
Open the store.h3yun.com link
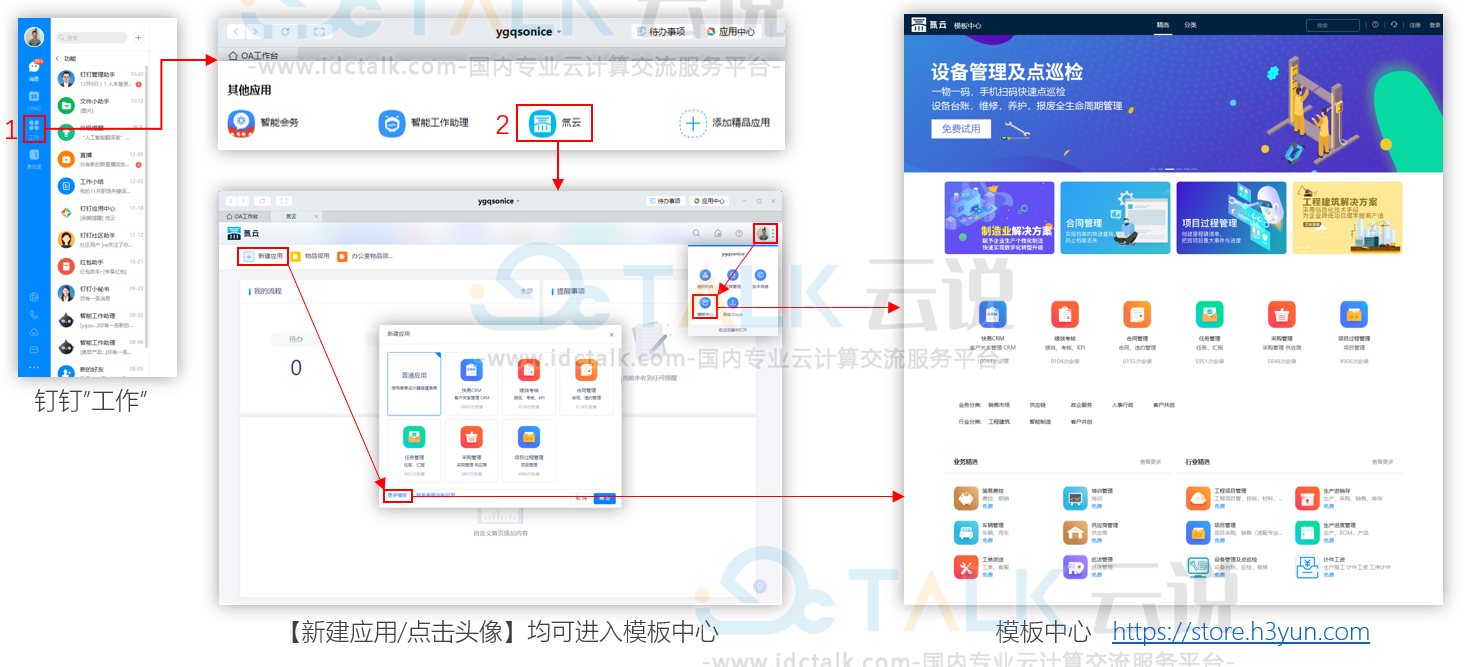1241,632
